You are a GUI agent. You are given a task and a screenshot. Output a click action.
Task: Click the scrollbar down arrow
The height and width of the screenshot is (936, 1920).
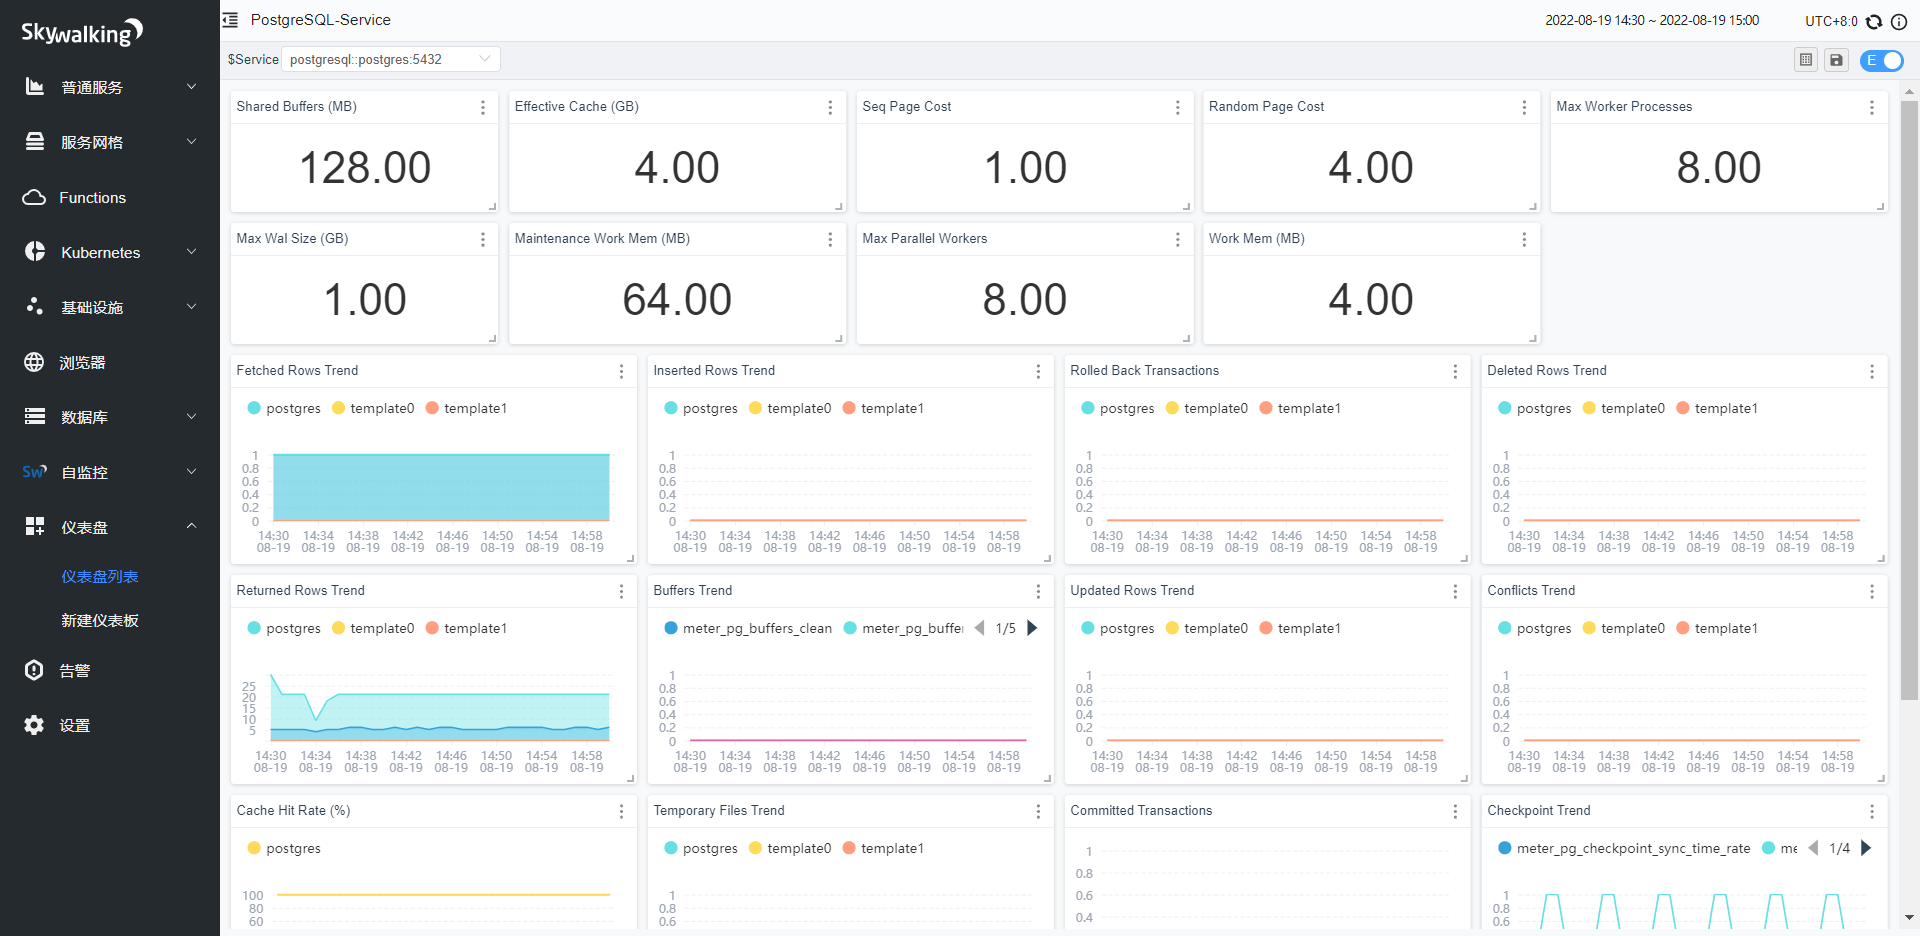[1909, 917]
